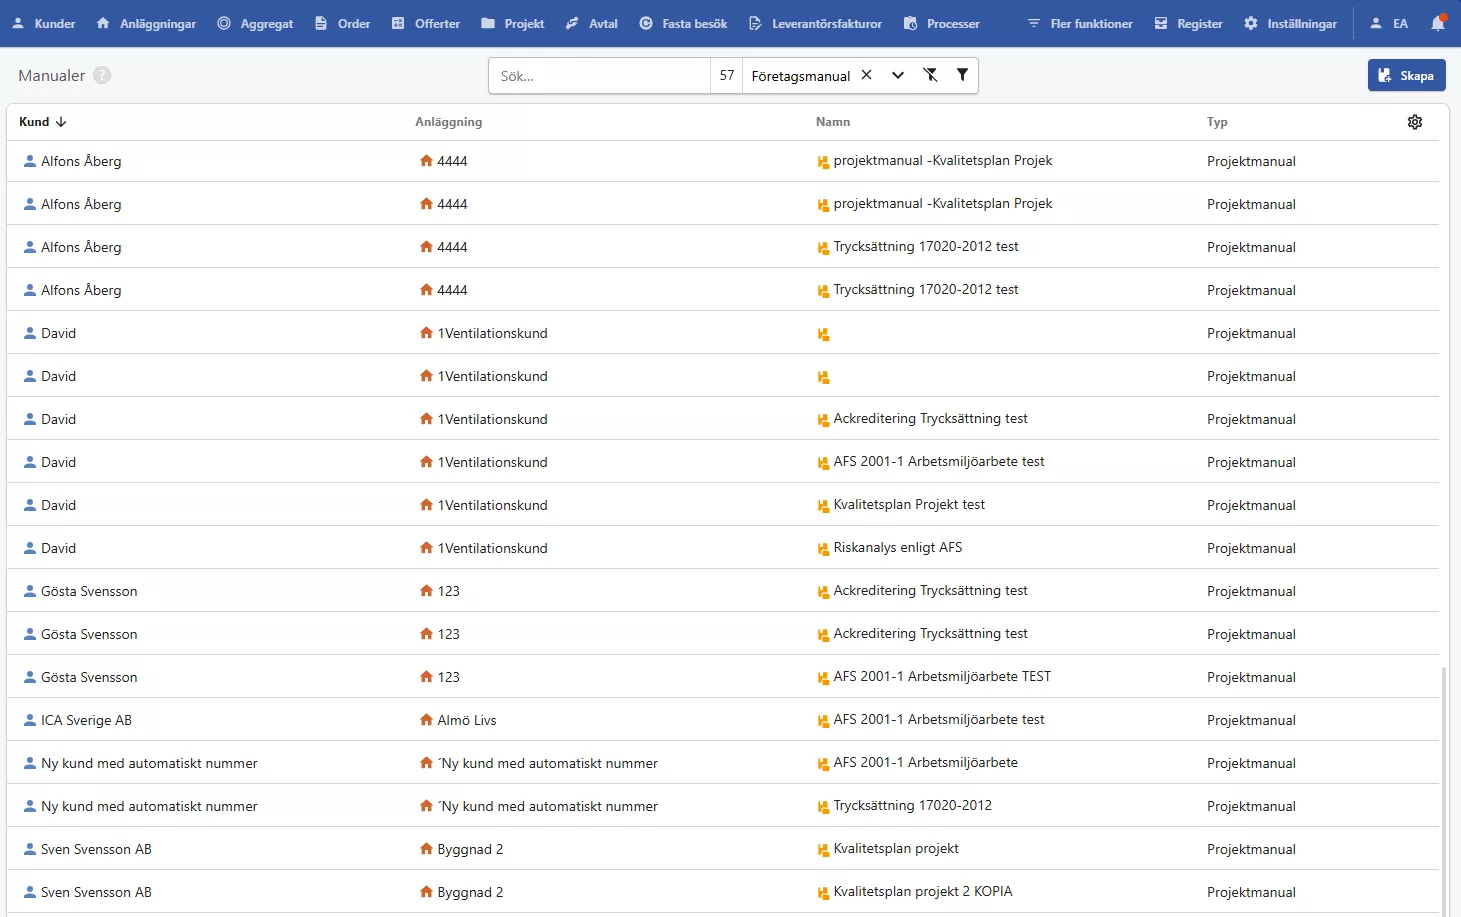The width and height of the screenshot is (1461, 917).
Task: Expand the Företagsmanual dropdown chevron
Action: point(898,75)
